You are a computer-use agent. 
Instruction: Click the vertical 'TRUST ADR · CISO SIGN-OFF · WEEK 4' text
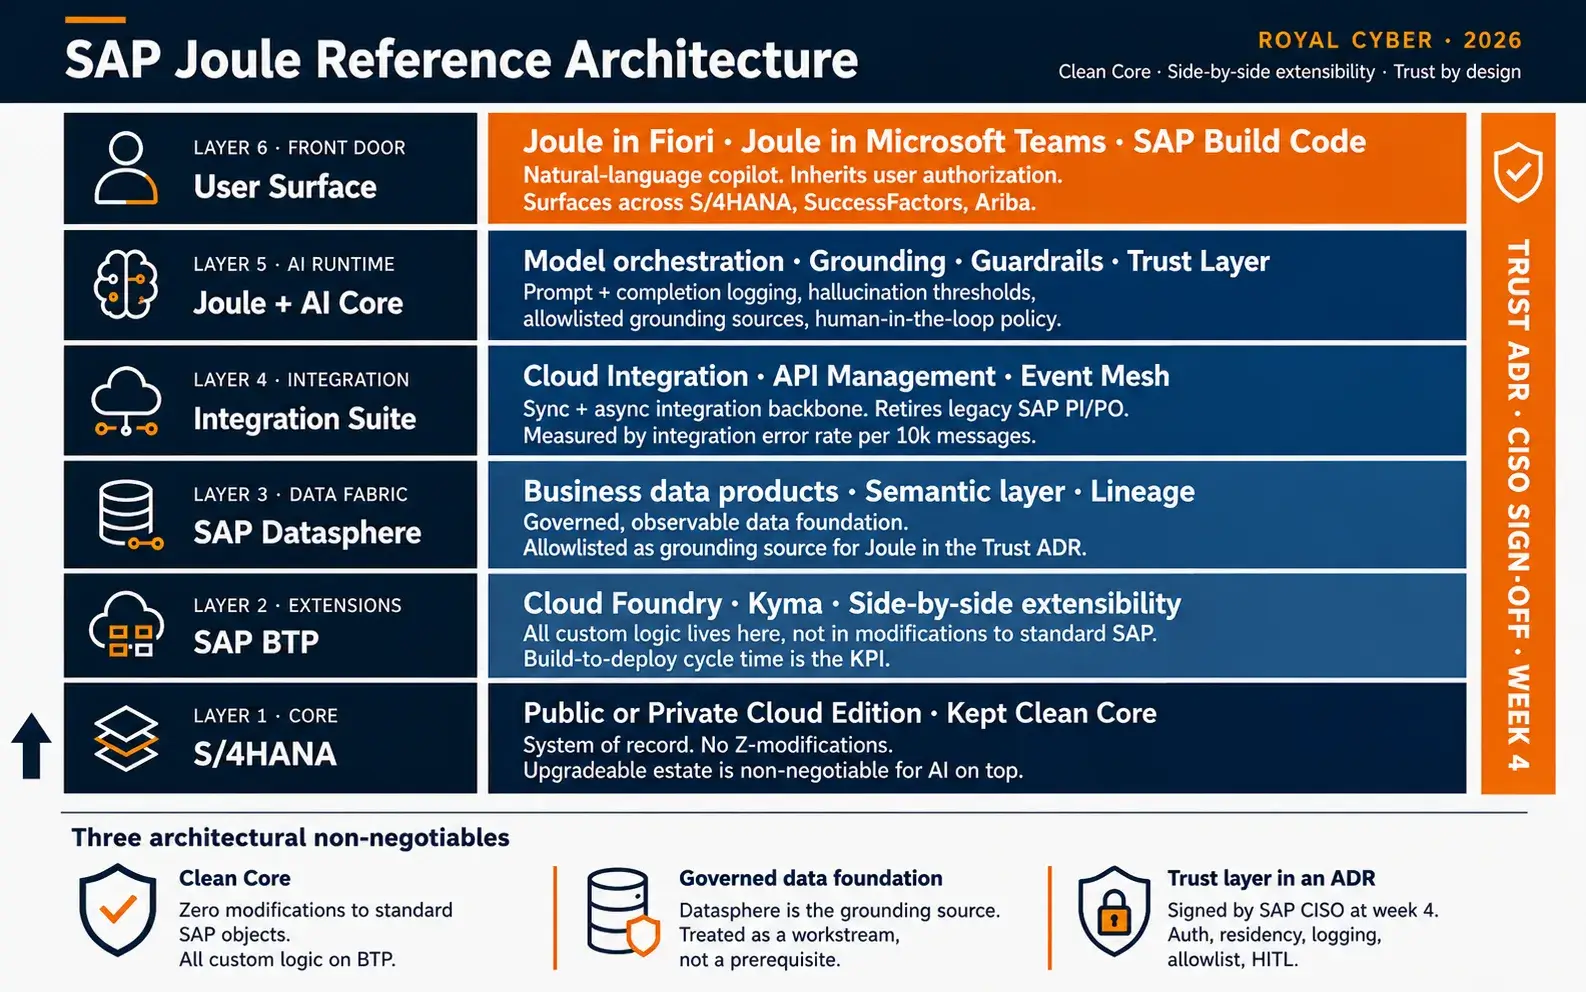pyautogui.click(x=1518, y=505)
